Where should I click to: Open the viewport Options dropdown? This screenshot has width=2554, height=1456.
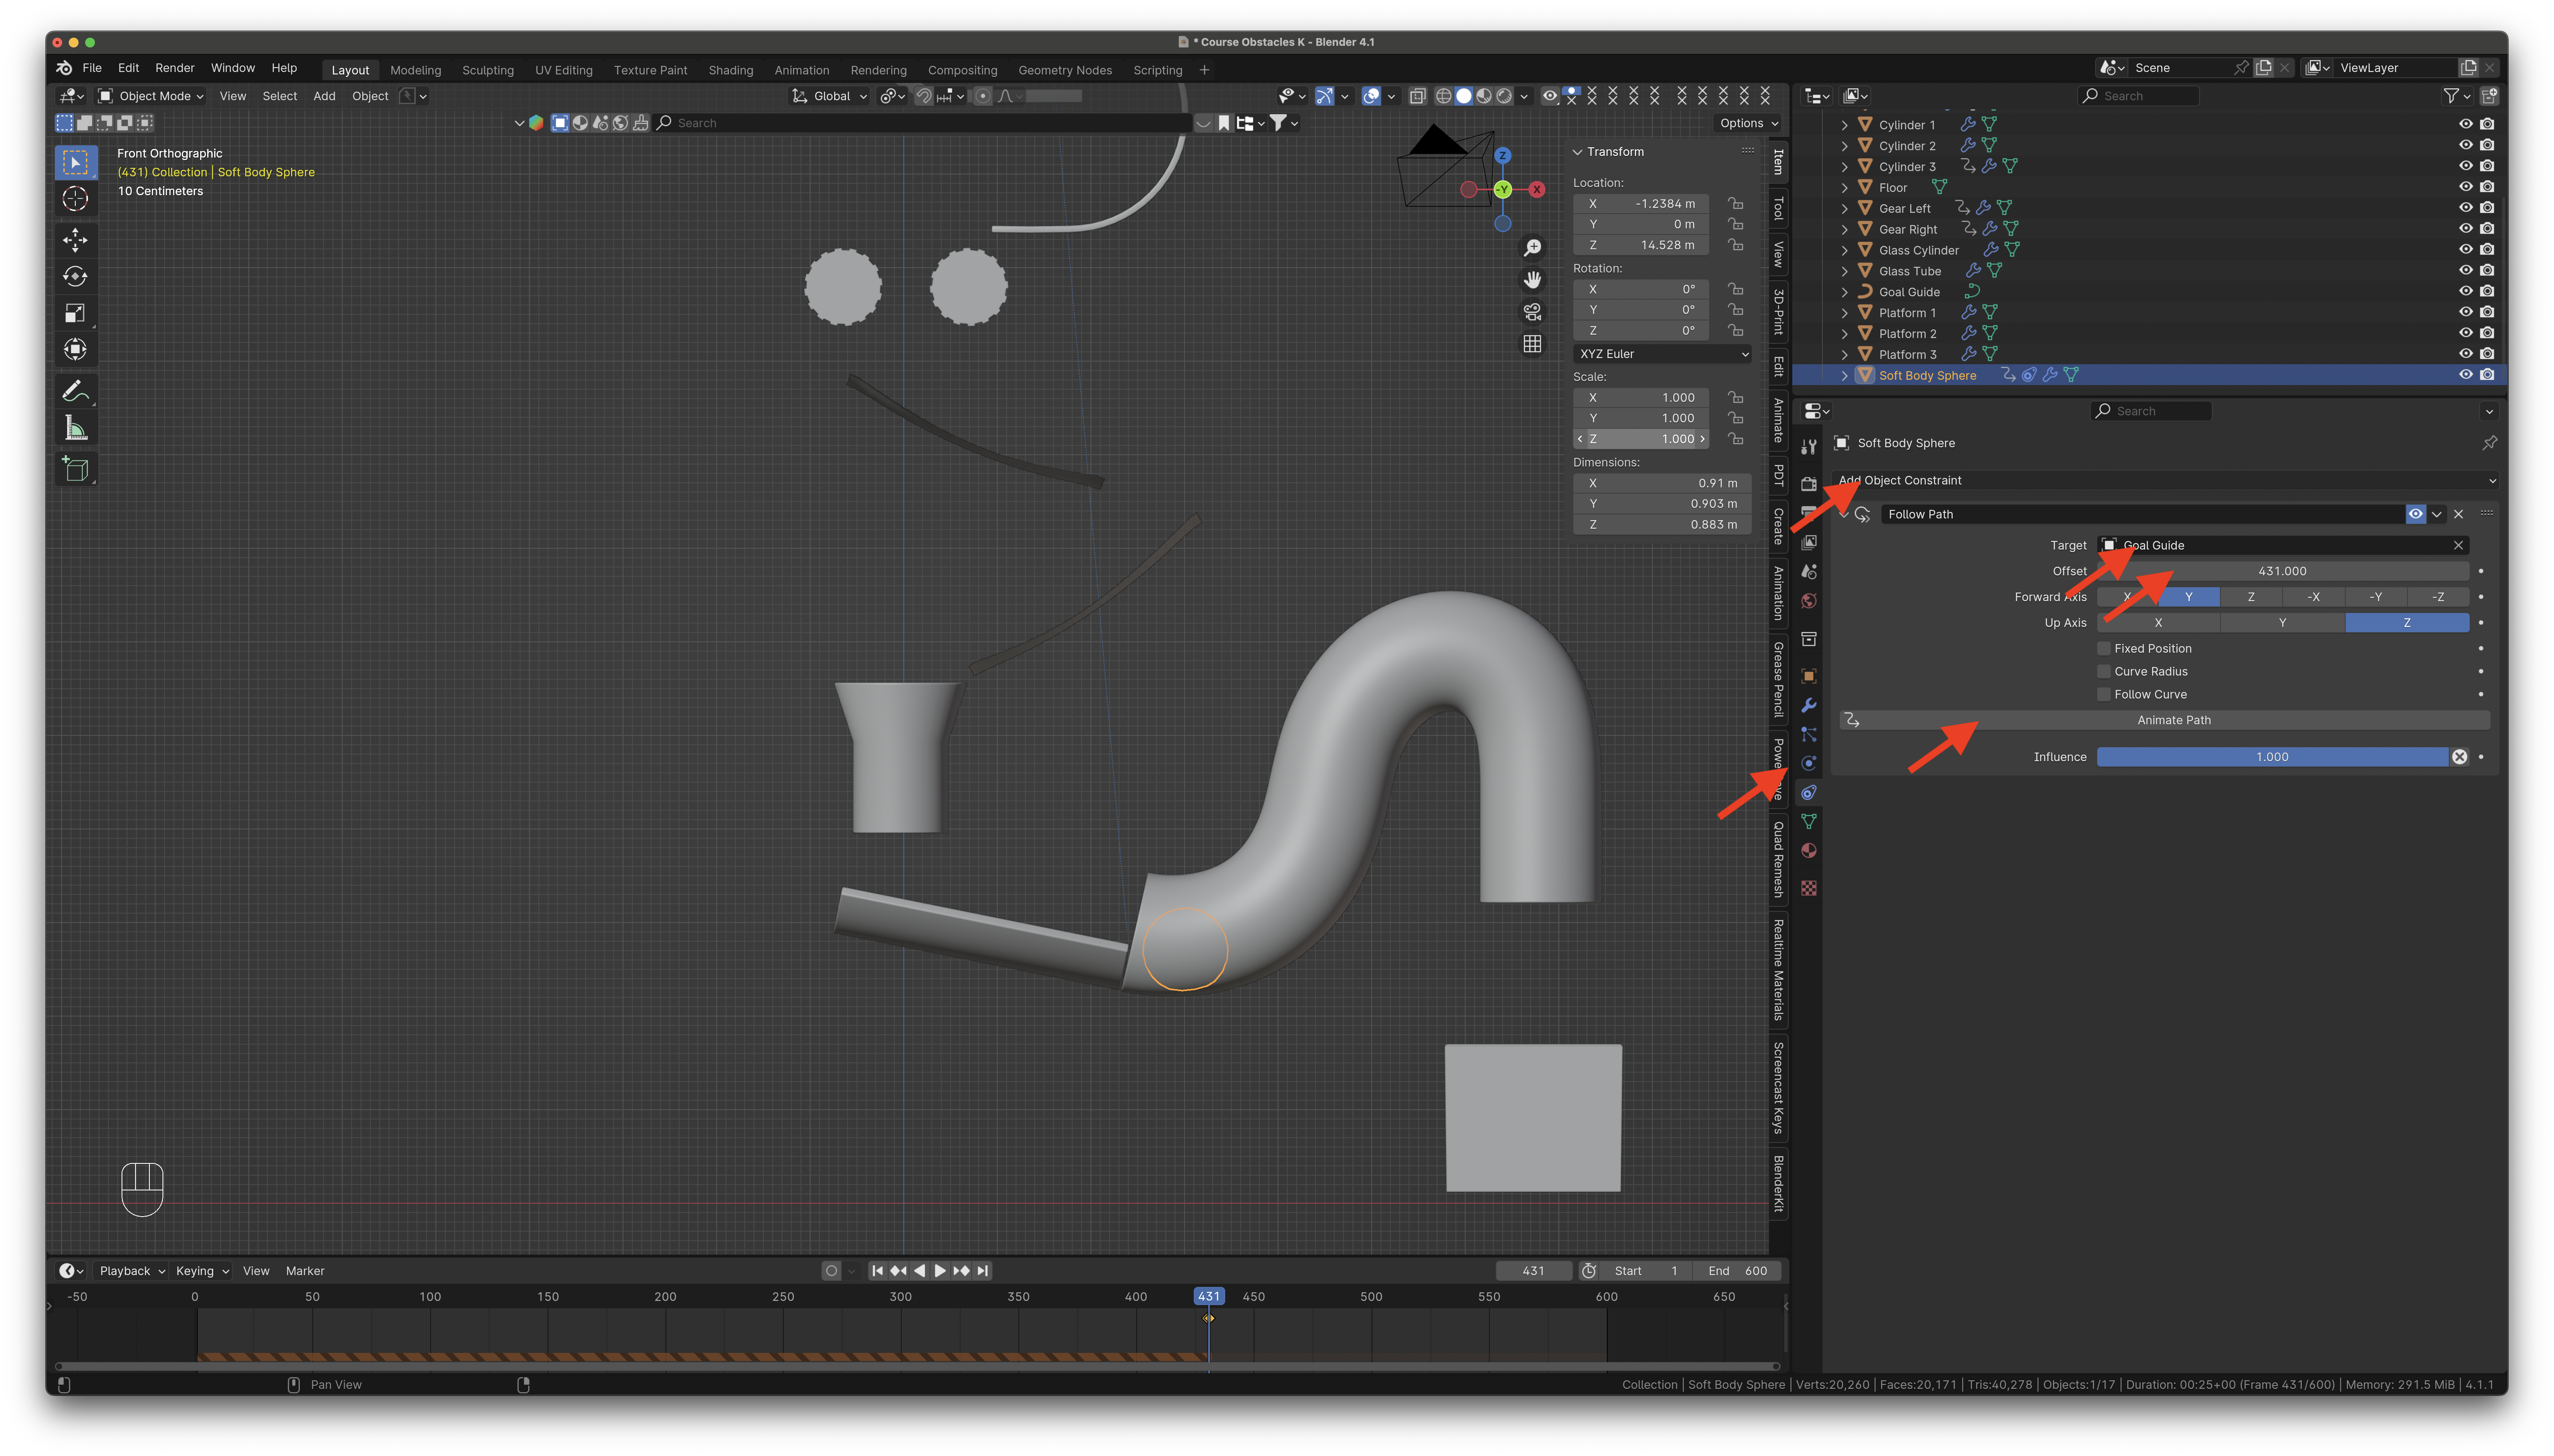click(1748, 123)
